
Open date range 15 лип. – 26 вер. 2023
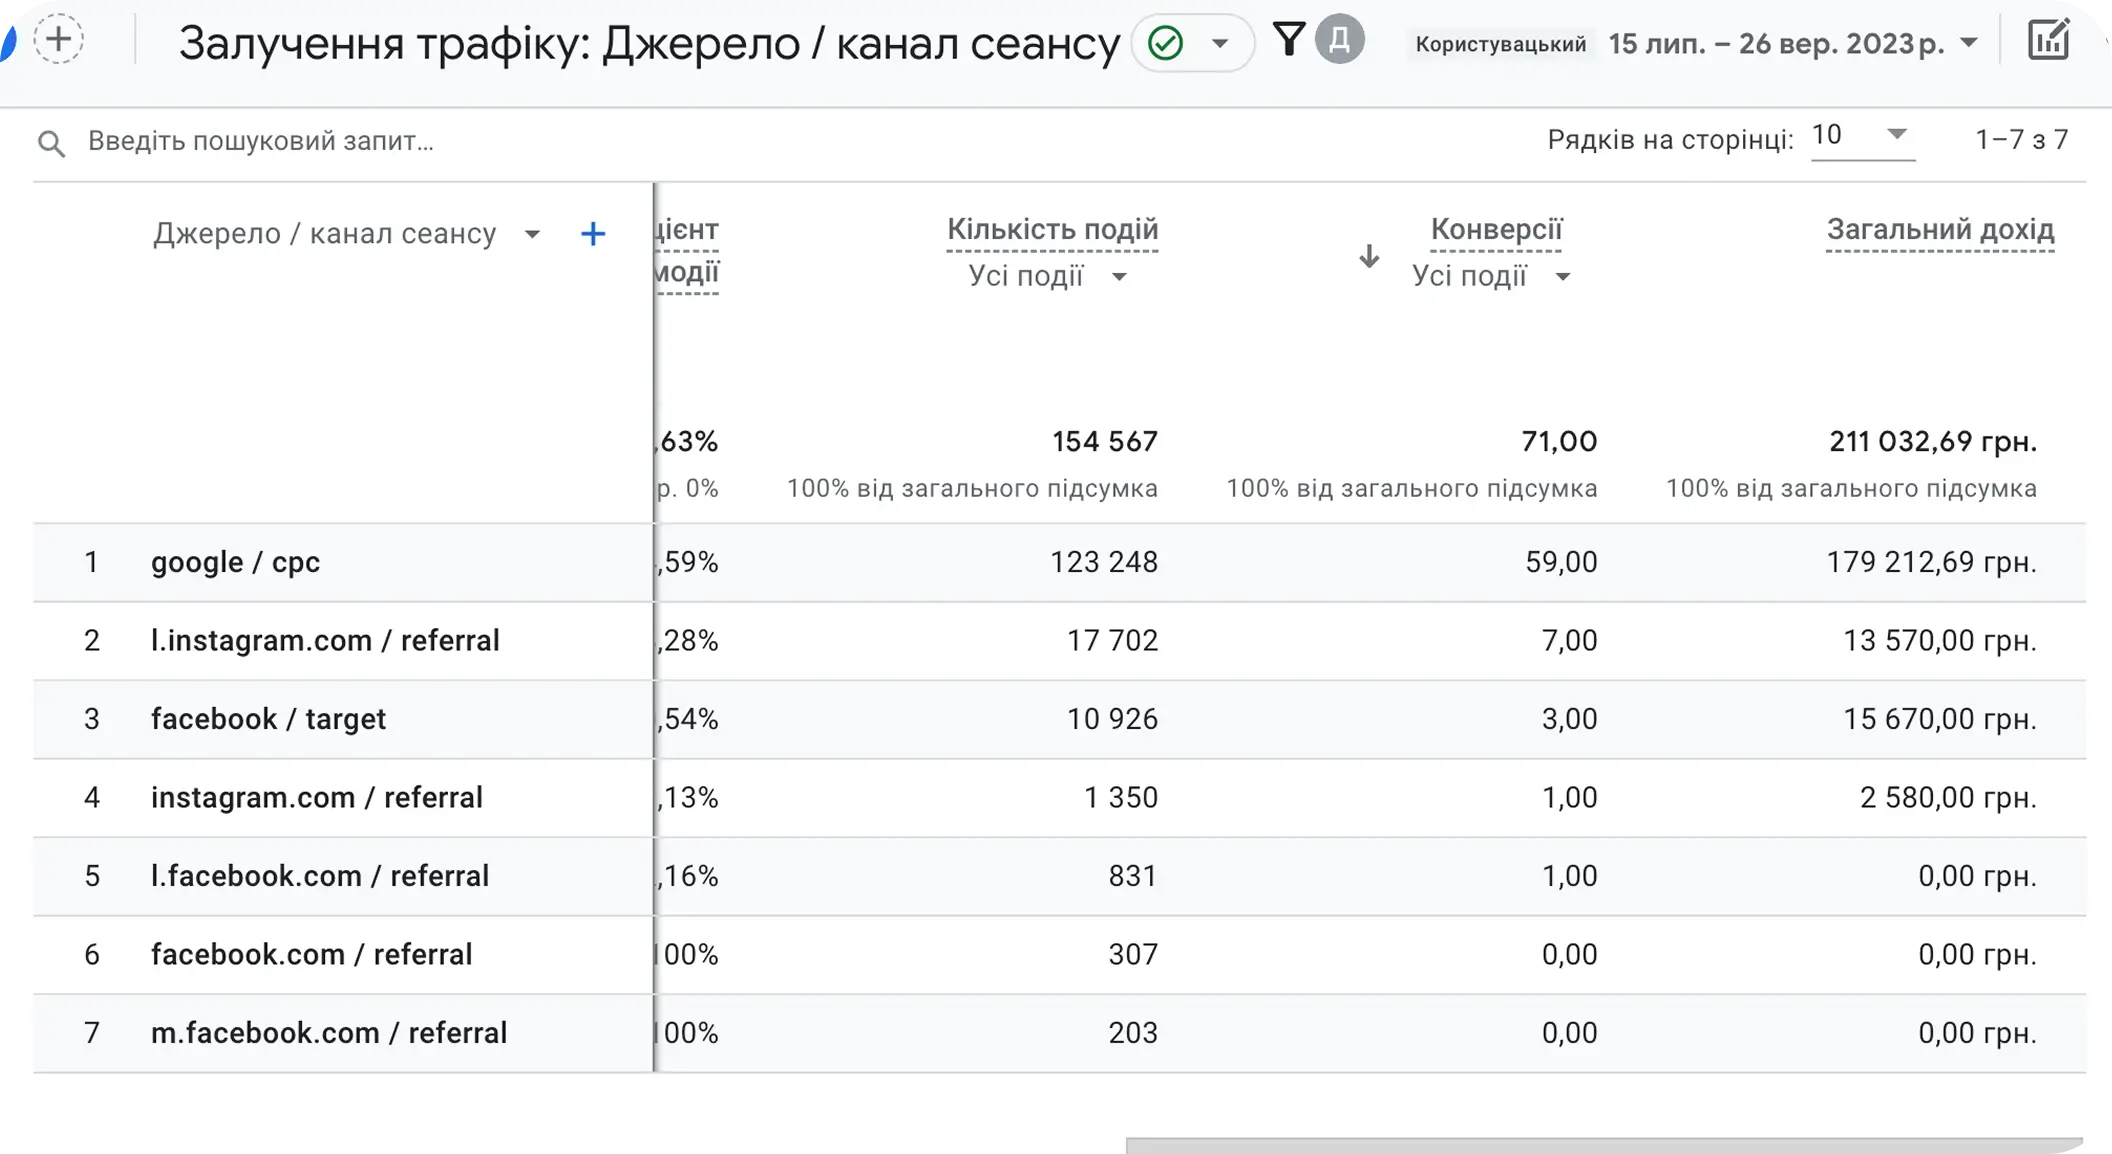[x=1793, y=43]
